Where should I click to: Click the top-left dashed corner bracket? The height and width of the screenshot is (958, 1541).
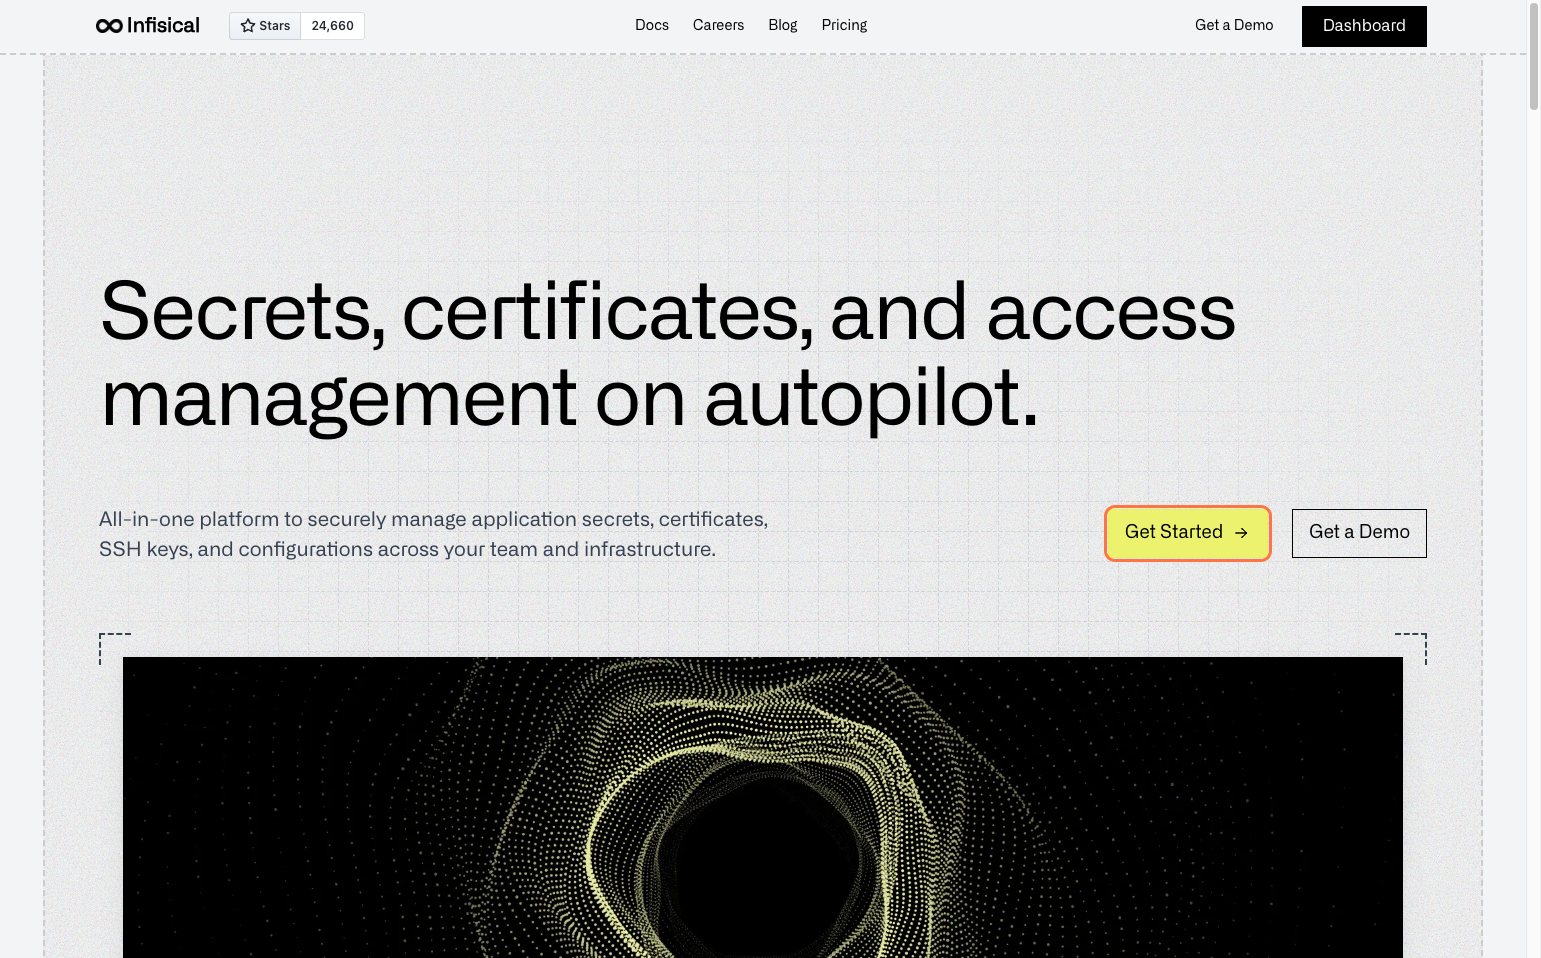[x=113, y=646]
